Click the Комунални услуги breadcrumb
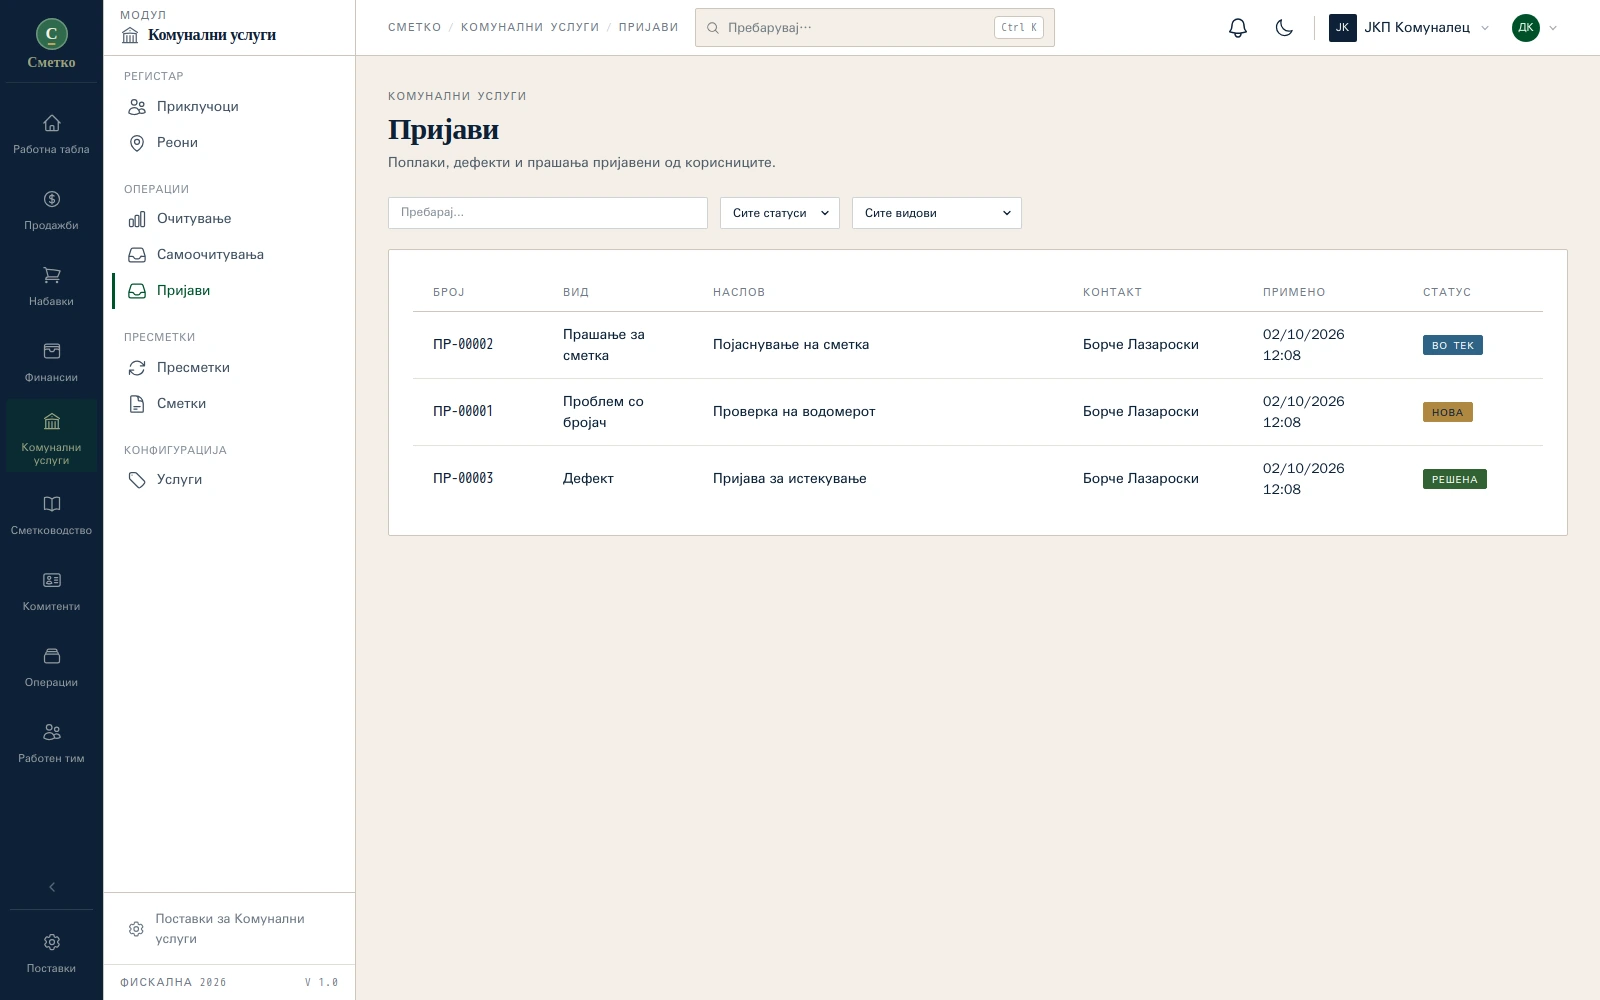 tap(530, 28)
